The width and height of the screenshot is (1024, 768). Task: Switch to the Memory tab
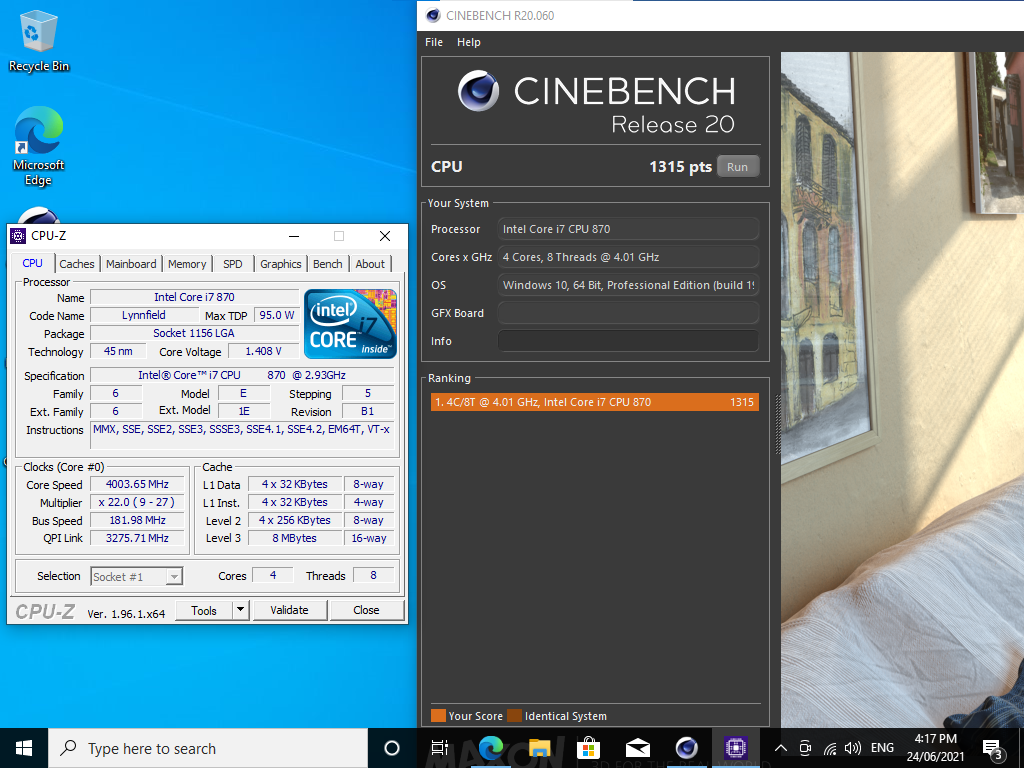187,264
